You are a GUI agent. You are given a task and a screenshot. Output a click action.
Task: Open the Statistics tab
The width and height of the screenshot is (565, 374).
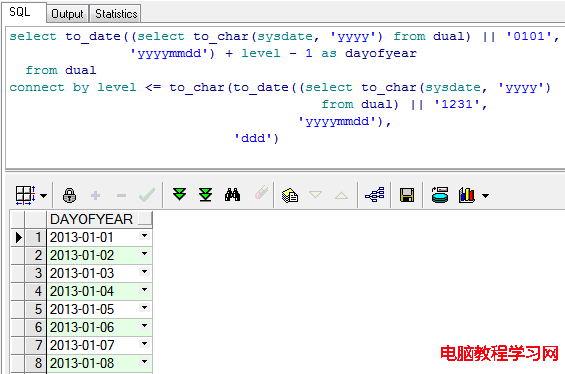click(116, 14)
